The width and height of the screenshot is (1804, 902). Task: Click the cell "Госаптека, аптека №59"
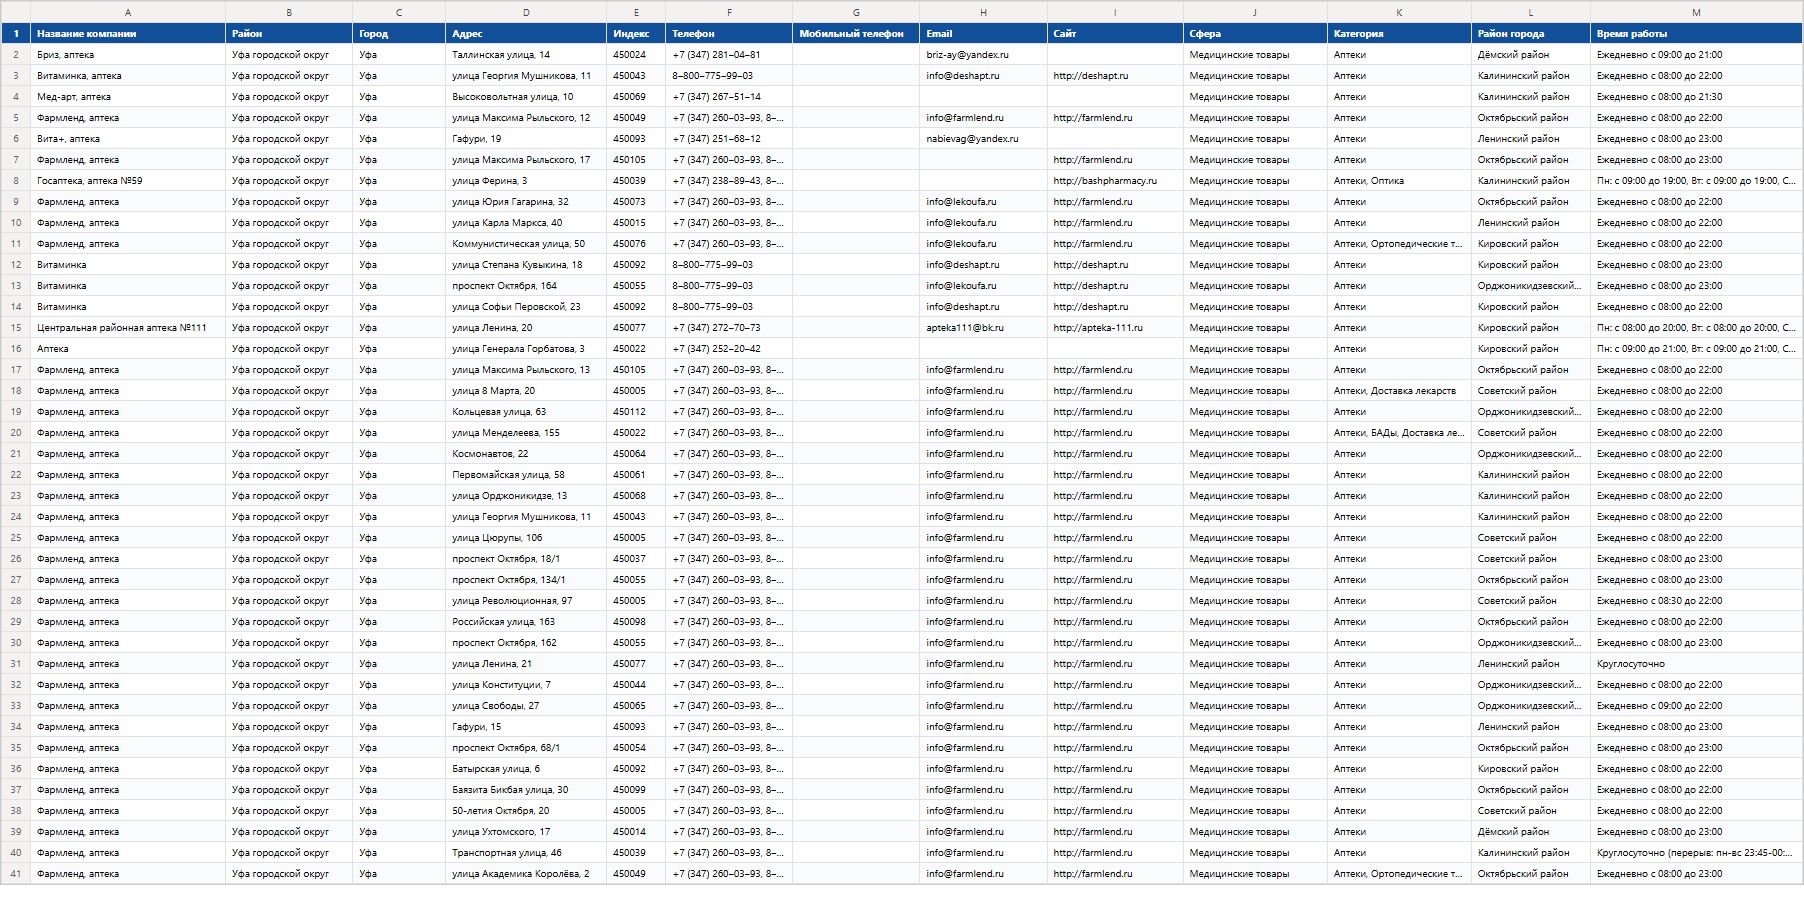click(x=128, y=181)
